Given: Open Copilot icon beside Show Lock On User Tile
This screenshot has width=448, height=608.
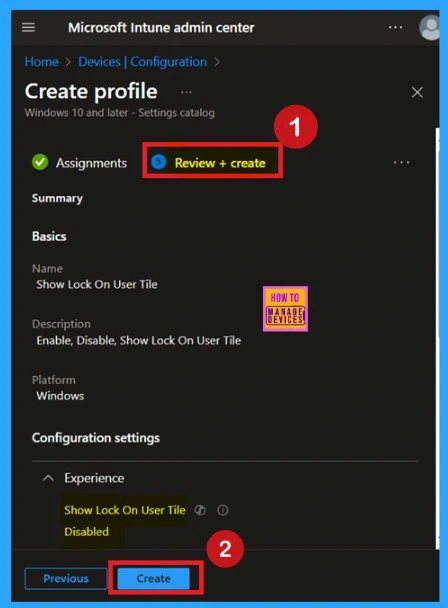Looking at the screenshot, I should pos(200,510).
